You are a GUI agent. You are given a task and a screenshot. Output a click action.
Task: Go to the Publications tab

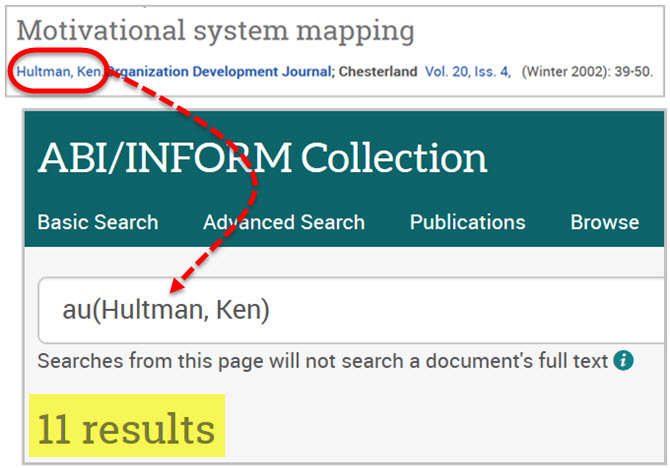(467, 222)
